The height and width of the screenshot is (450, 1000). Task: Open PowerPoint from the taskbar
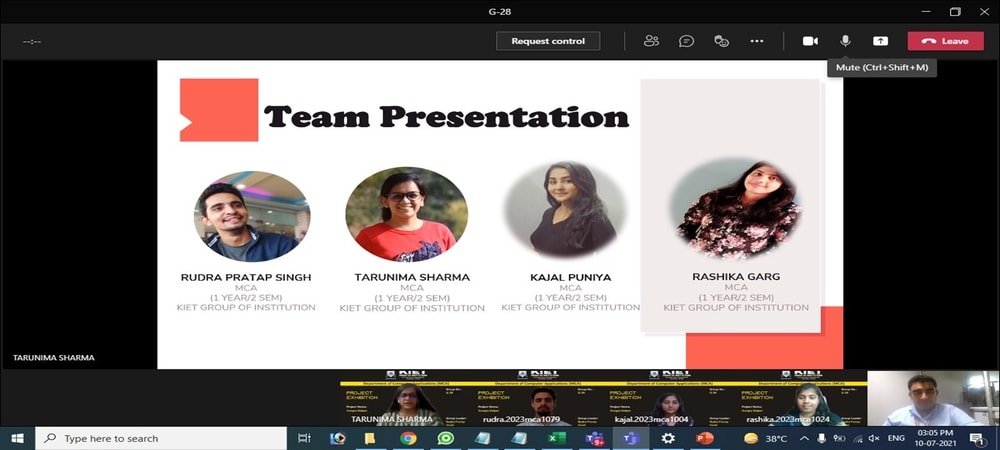pos(705,438)
